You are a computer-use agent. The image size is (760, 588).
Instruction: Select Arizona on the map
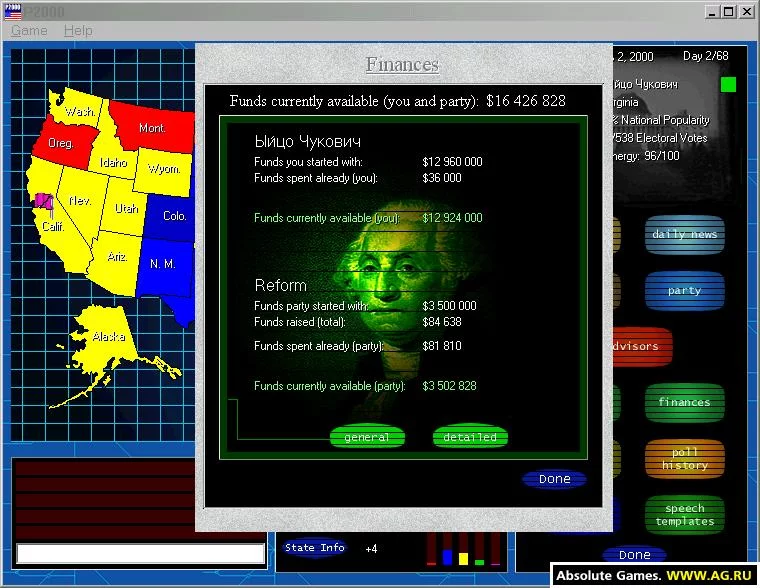click(x=117, y=257)
